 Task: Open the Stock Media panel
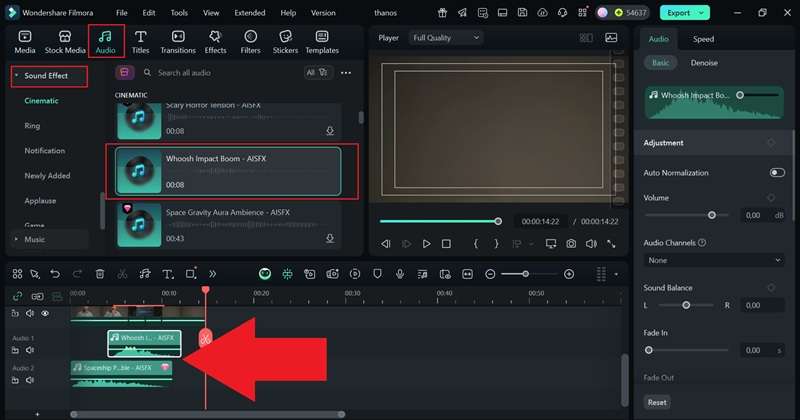65,41
